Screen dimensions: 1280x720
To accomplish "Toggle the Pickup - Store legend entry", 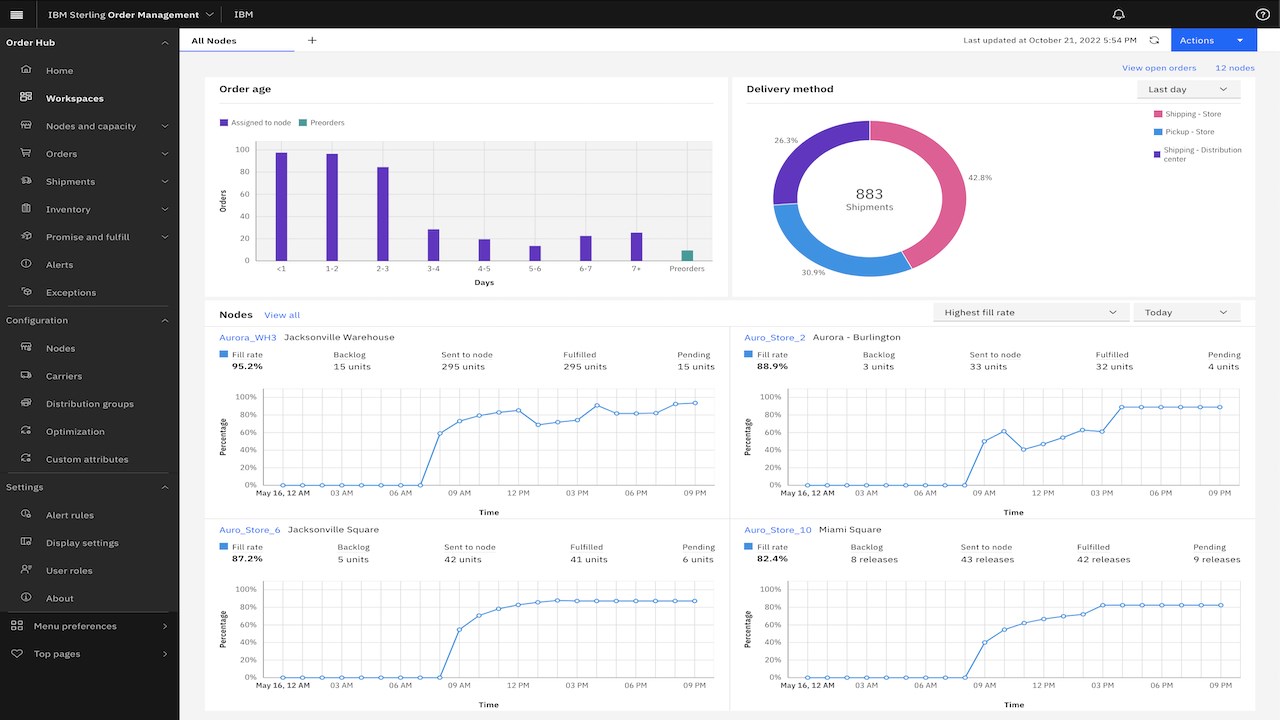I will 1184,131.
